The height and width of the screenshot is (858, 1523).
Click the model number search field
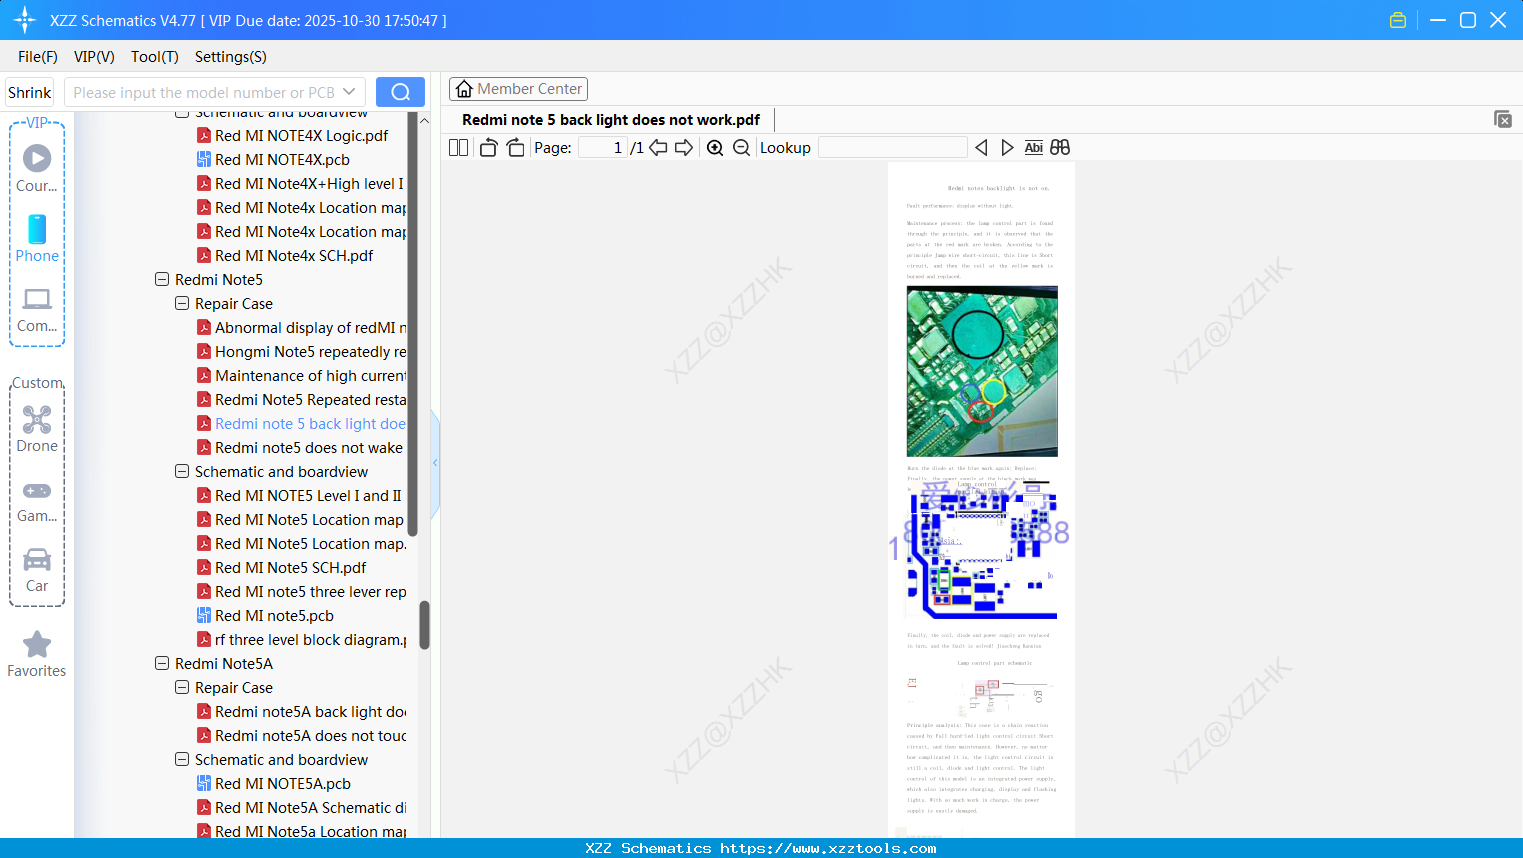203,92
